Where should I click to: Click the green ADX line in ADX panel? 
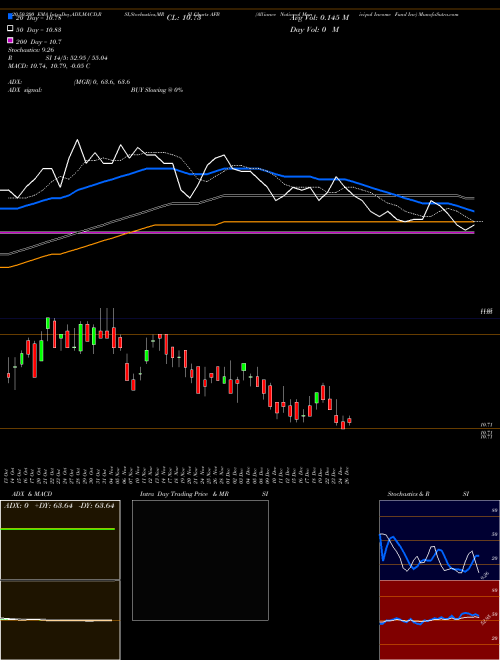pyautogui.click(x=58, y=529)
